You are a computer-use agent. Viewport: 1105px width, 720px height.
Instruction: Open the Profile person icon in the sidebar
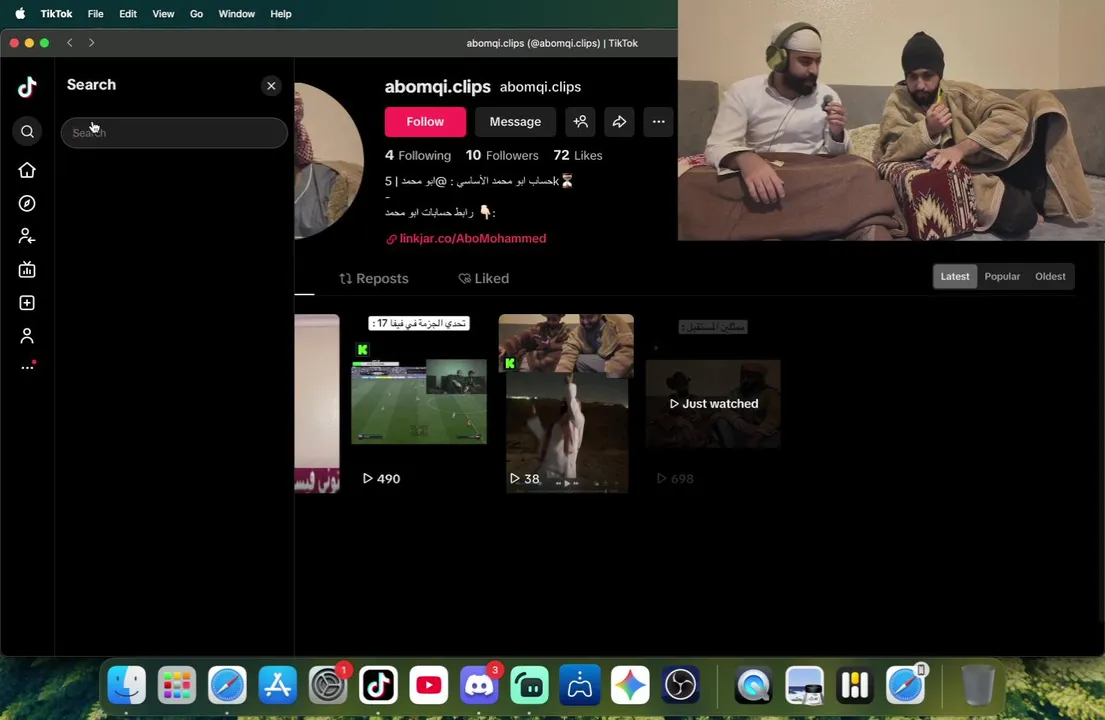click(x=27, y=336)
